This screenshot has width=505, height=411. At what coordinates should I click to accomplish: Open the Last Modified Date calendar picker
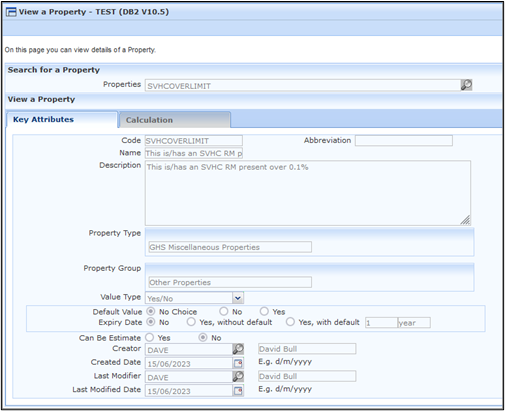238,390
